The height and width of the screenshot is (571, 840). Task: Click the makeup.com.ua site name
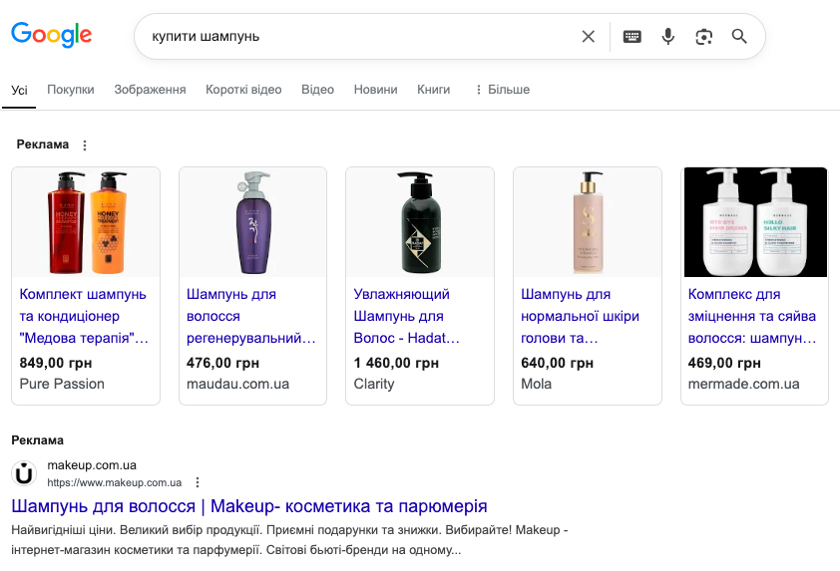pos(92,465)
